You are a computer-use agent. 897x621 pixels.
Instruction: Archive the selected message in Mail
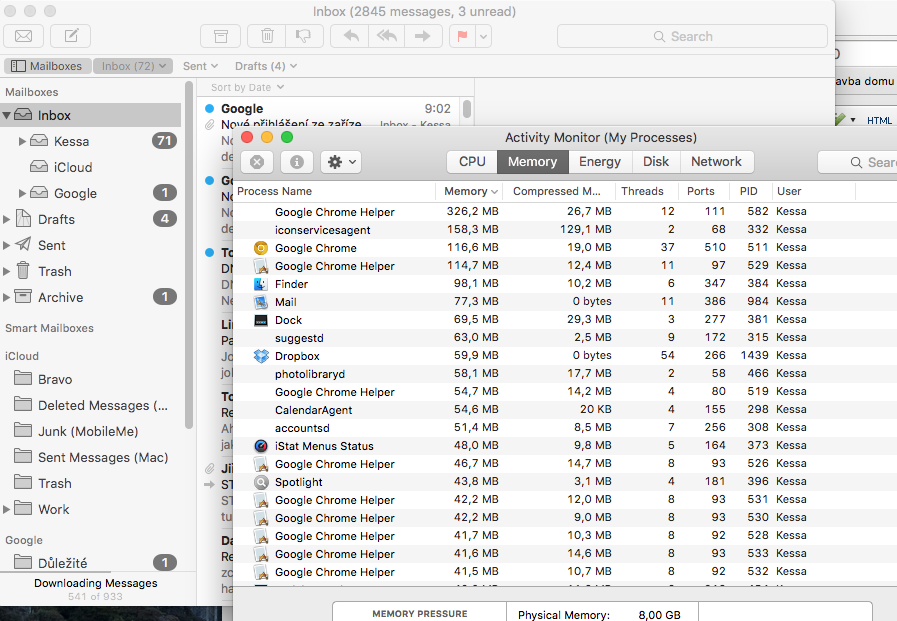[220, 36]
